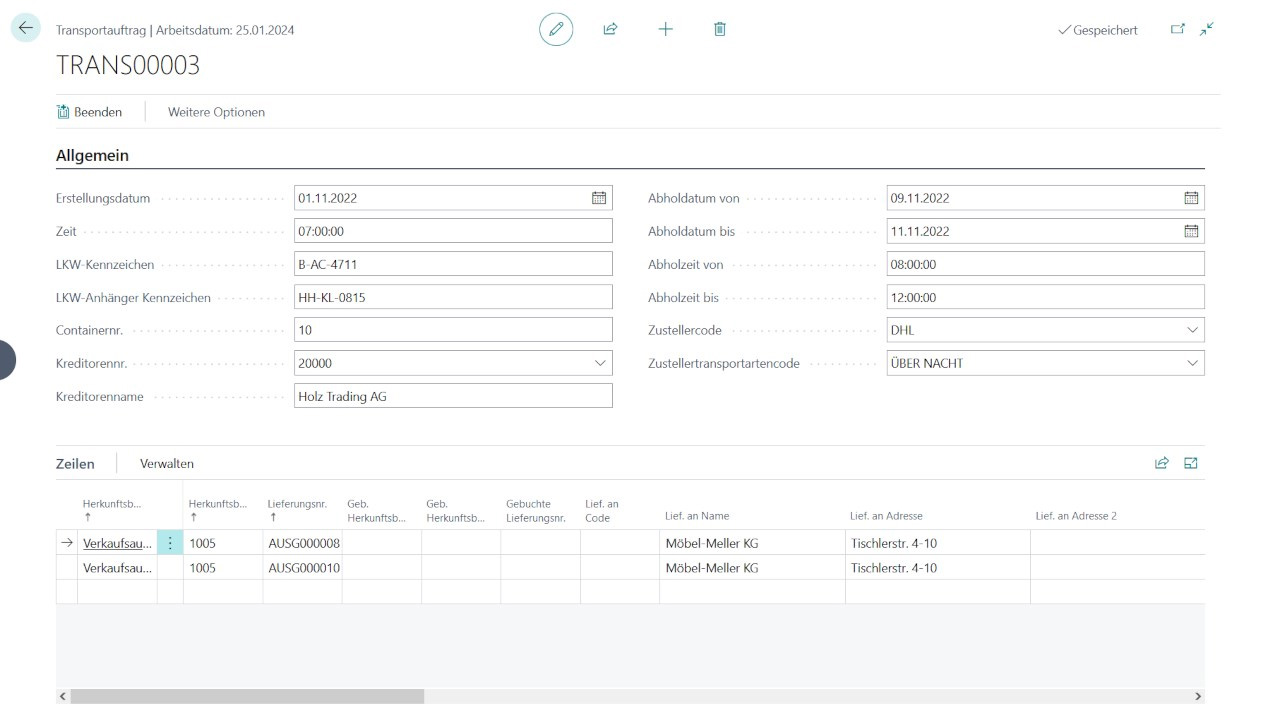Create a new record with plus icon
The image size is (1280, 720).
point(665,30)
